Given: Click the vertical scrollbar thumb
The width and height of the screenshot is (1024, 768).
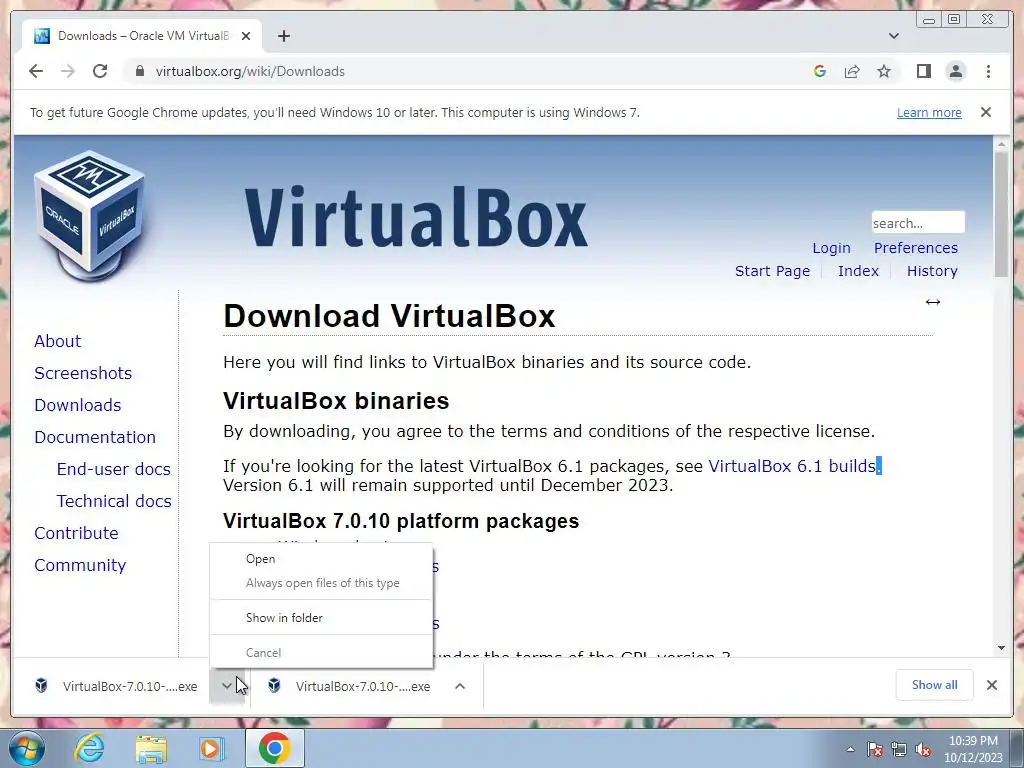Looking at the screenshot, I should [x=1001, y=214].
